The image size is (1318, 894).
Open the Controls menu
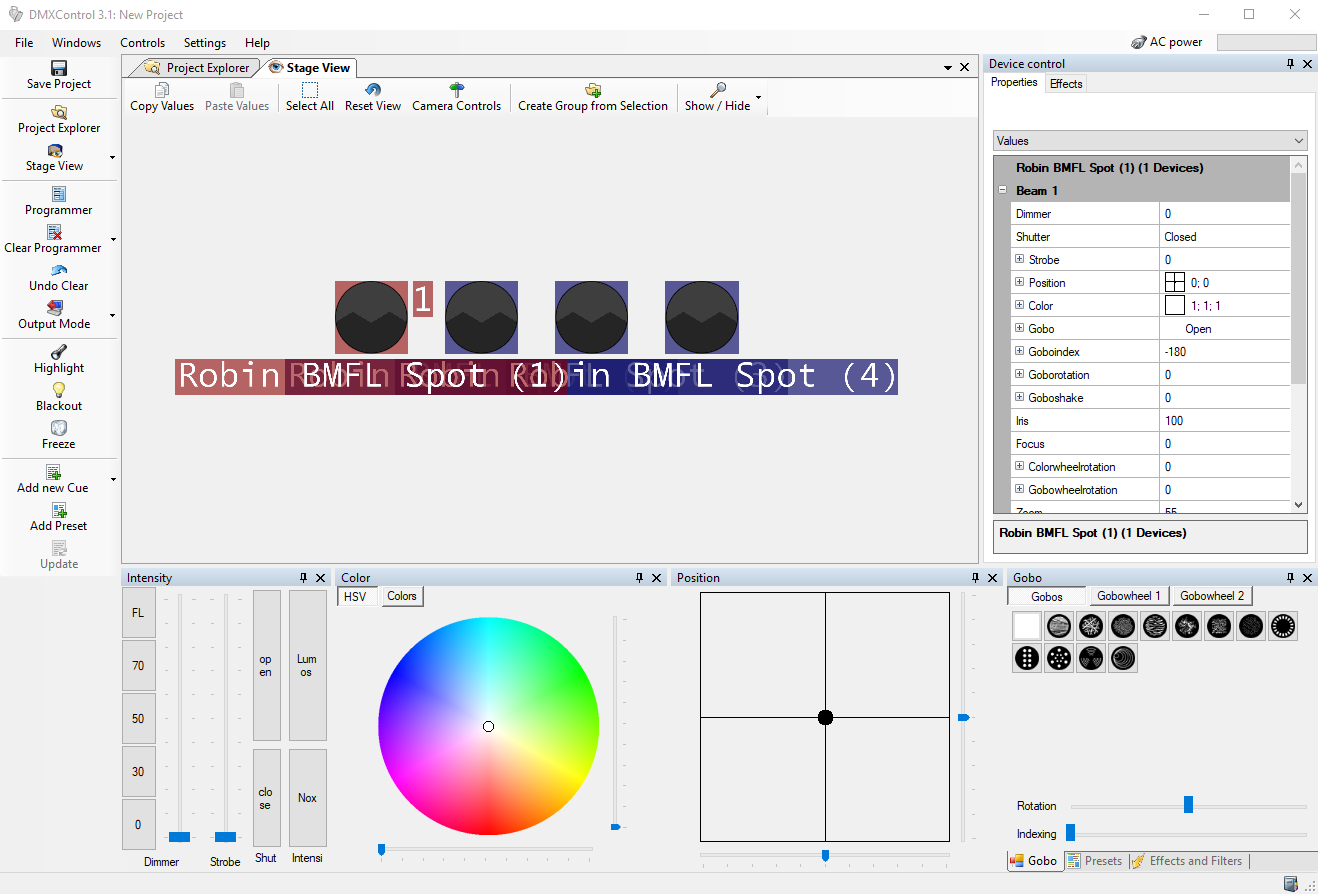(x=143, y=43)
